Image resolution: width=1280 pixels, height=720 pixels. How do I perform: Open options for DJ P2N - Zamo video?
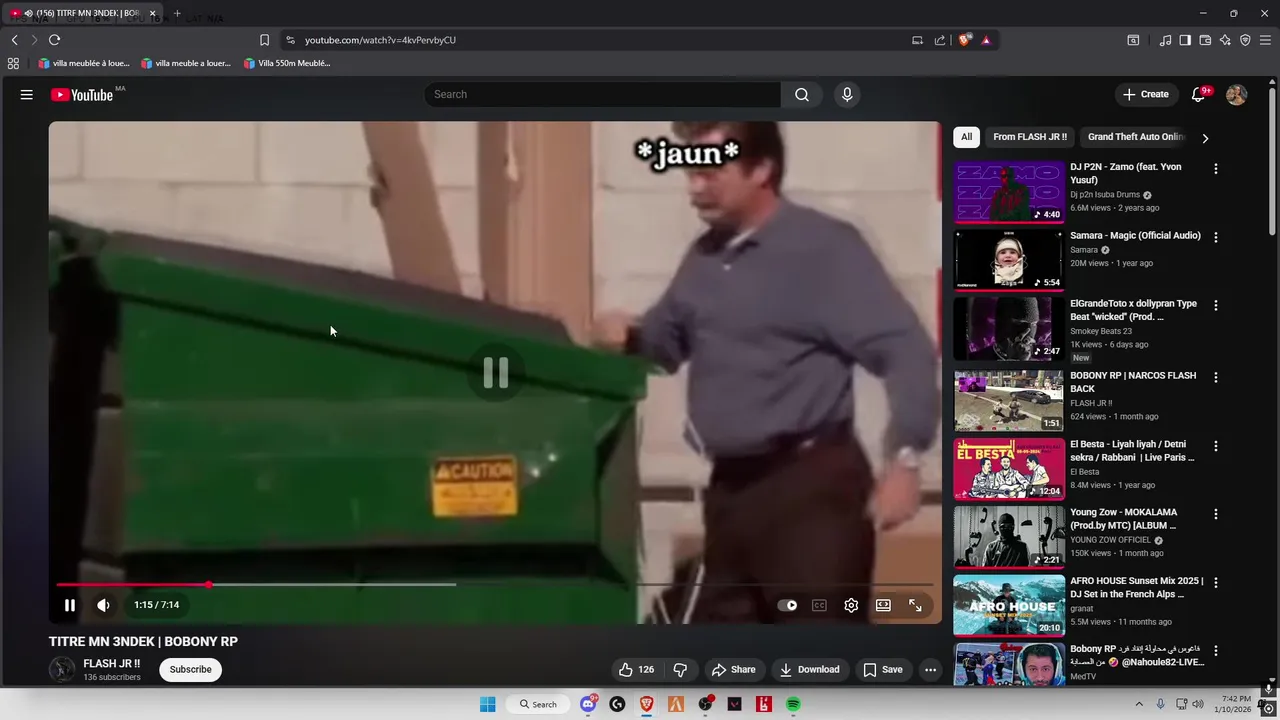[x=1216, y=169]
